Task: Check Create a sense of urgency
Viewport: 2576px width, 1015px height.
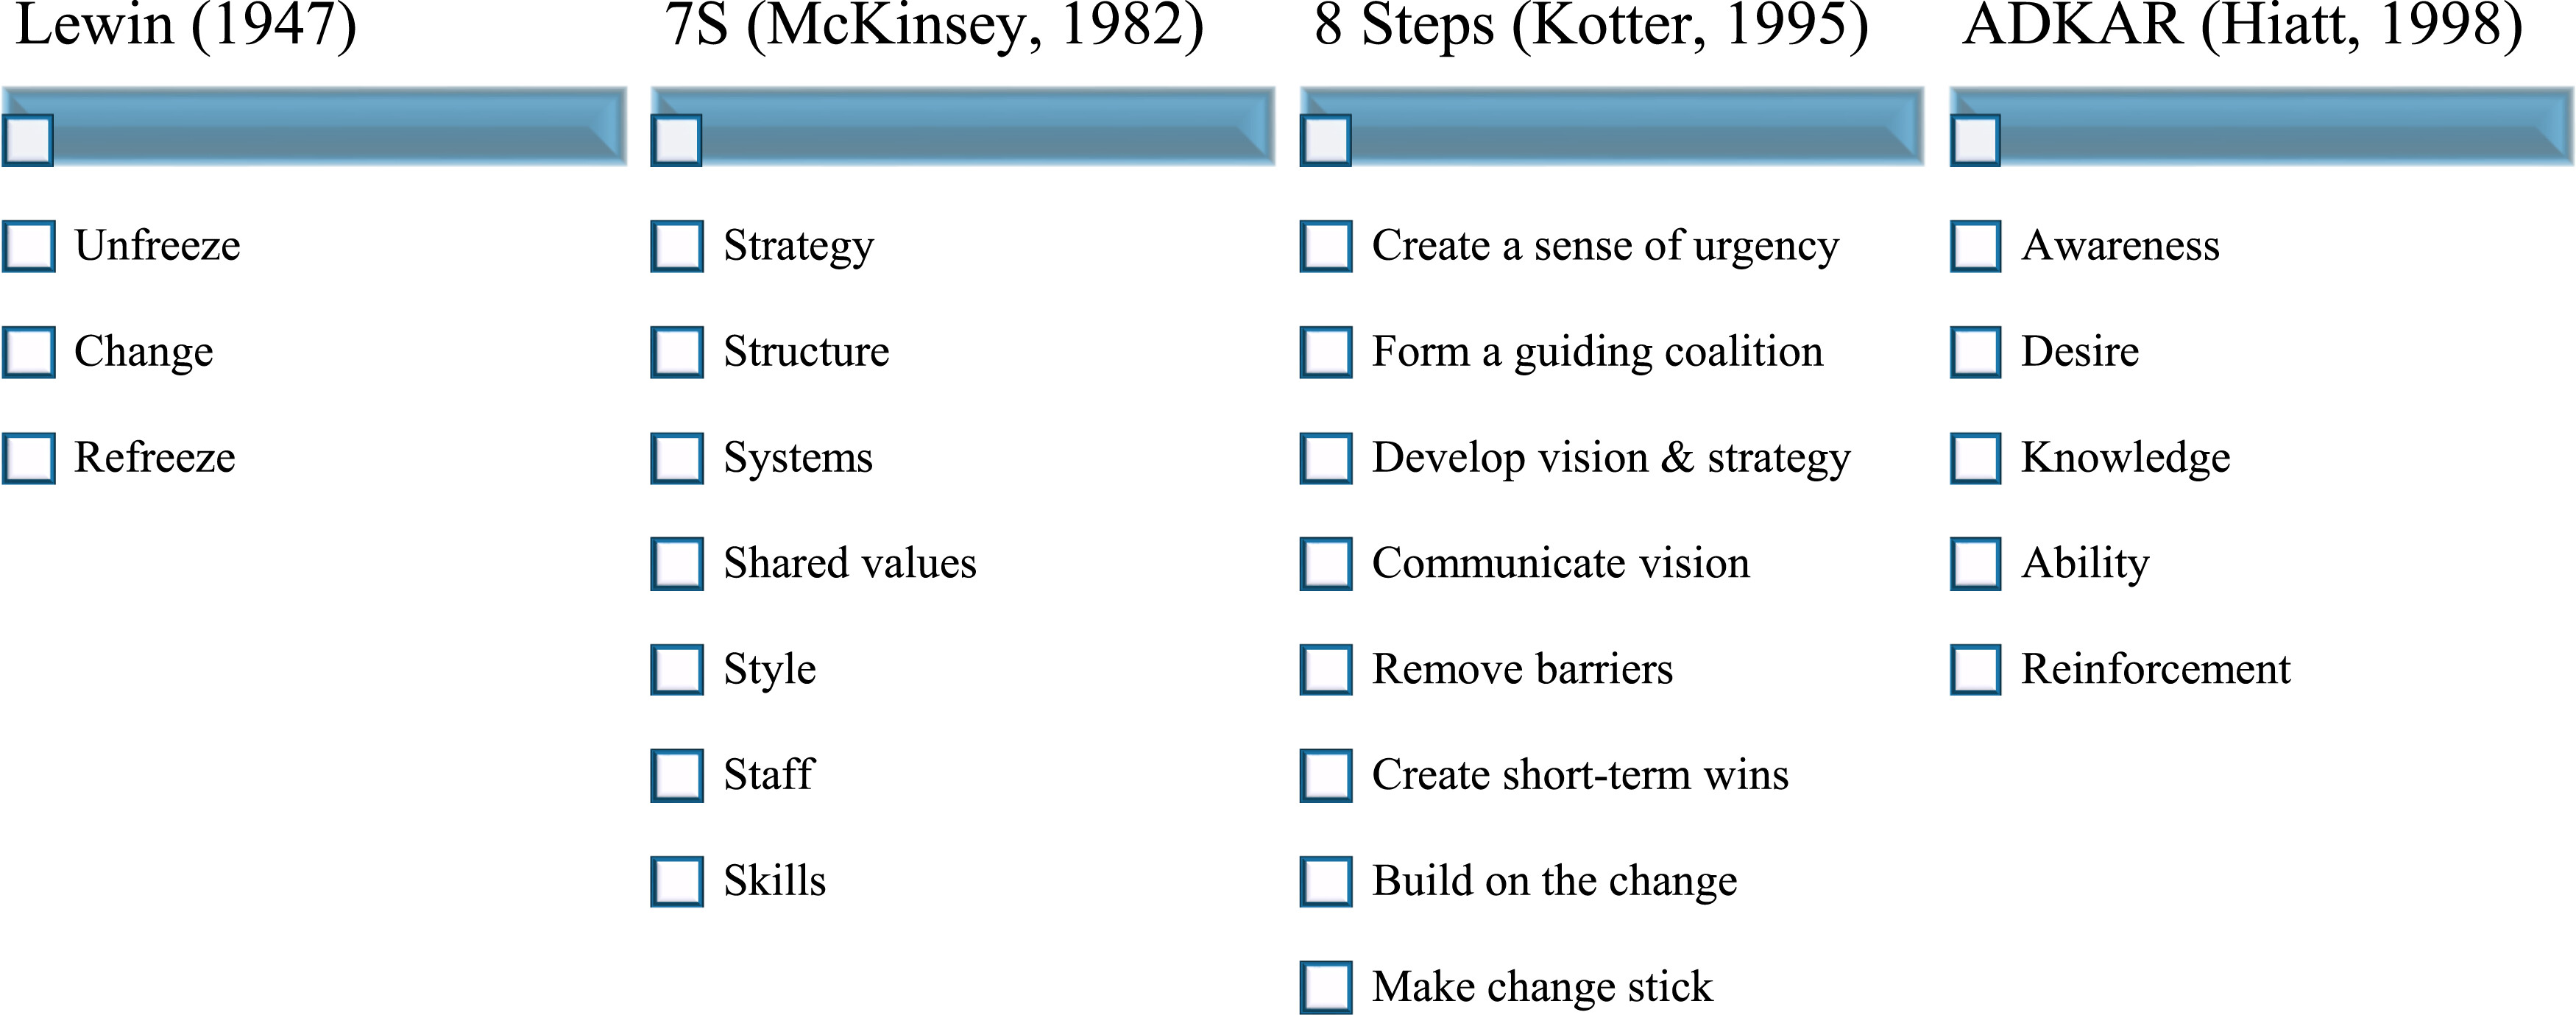Action: click(1326, 246)
